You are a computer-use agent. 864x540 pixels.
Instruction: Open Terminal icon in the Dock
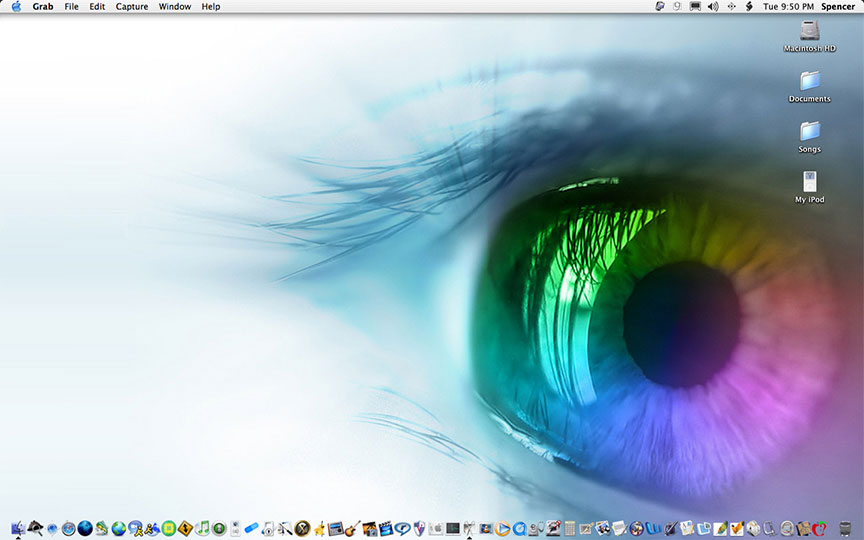pos(453,529)
